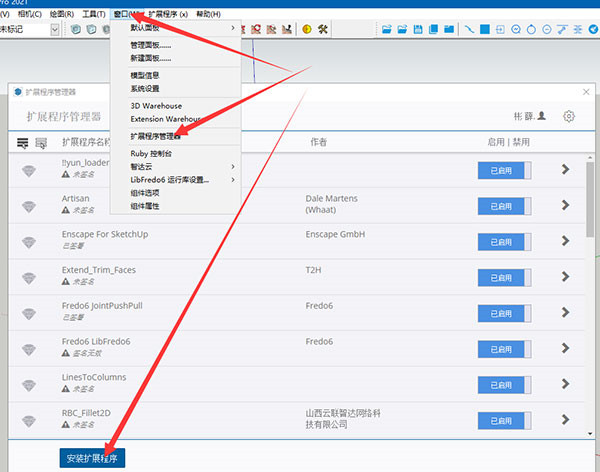Click the solid blue square toolbar icon
The image size is (600, 472).
tap(485, 29)
